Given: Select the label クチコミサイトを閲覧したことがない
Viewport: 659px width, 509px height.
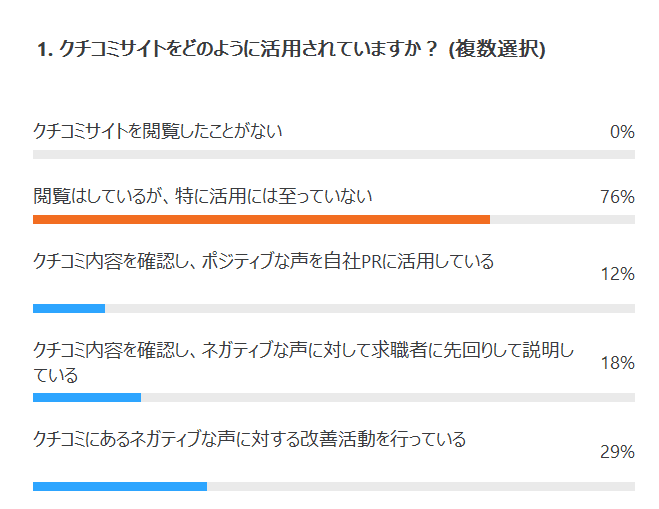Looking at the screenshot, I should point(158,131).
